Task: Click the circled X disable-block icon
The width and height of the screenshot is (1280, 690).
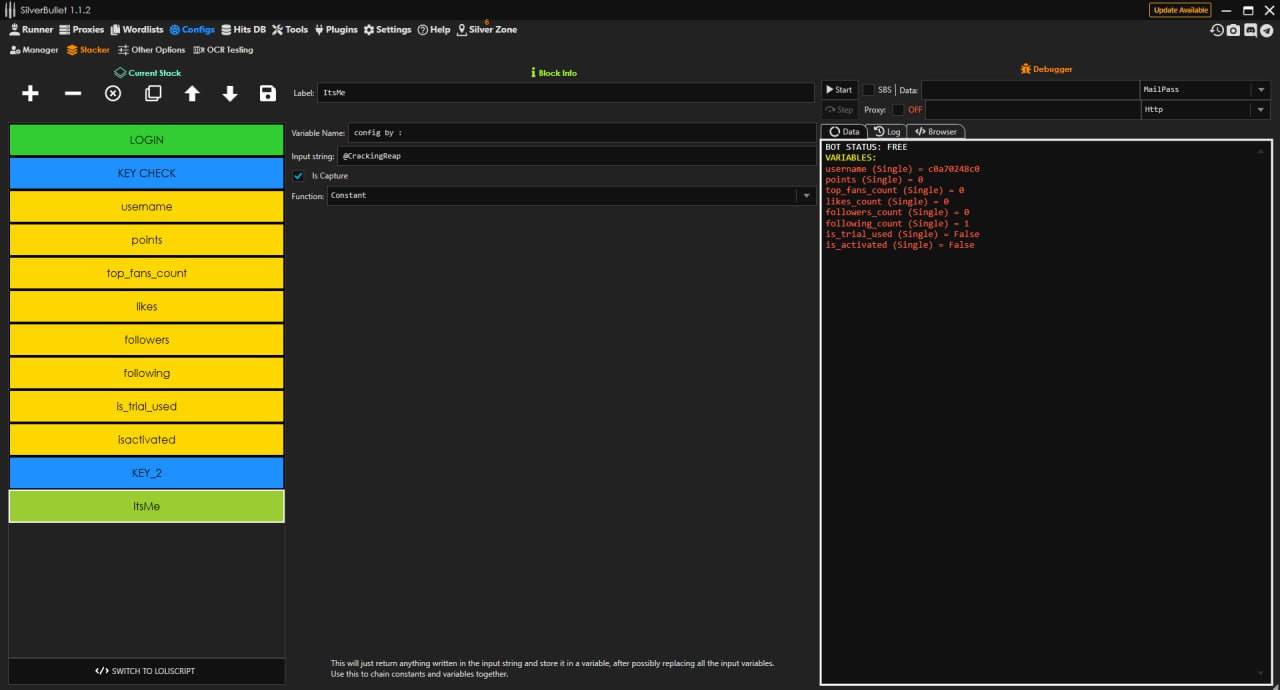Action: pos(113,93)
